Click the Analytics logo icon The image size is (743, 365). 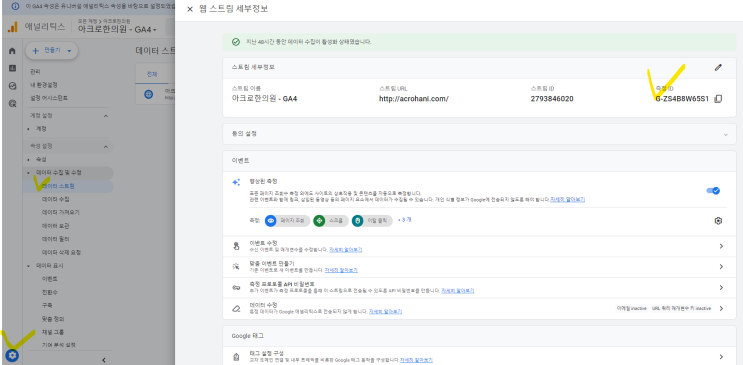pyautogui.click(x=12, y=27)
